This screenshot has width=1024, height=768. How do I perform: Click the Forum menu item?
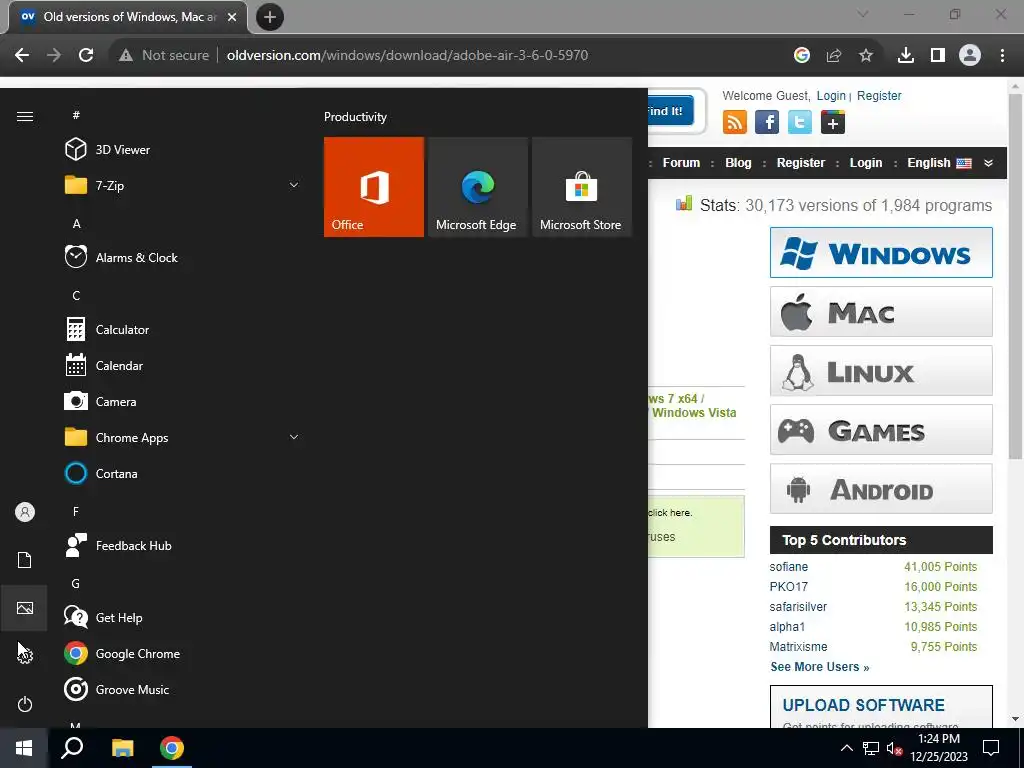pos(681,163)
